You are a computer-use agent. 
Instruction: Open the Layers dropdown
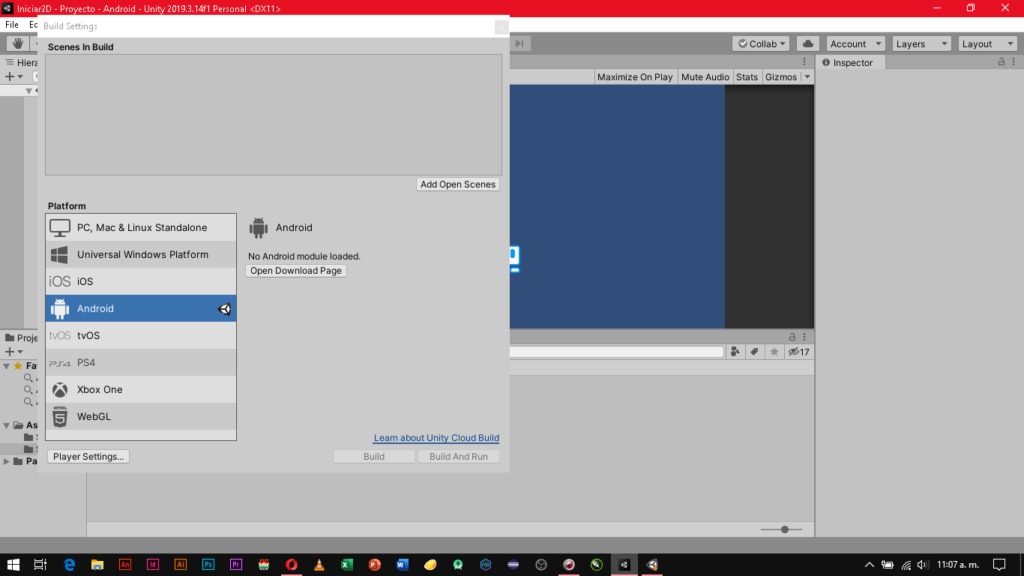pyautogui.click(x=921, y=44)
